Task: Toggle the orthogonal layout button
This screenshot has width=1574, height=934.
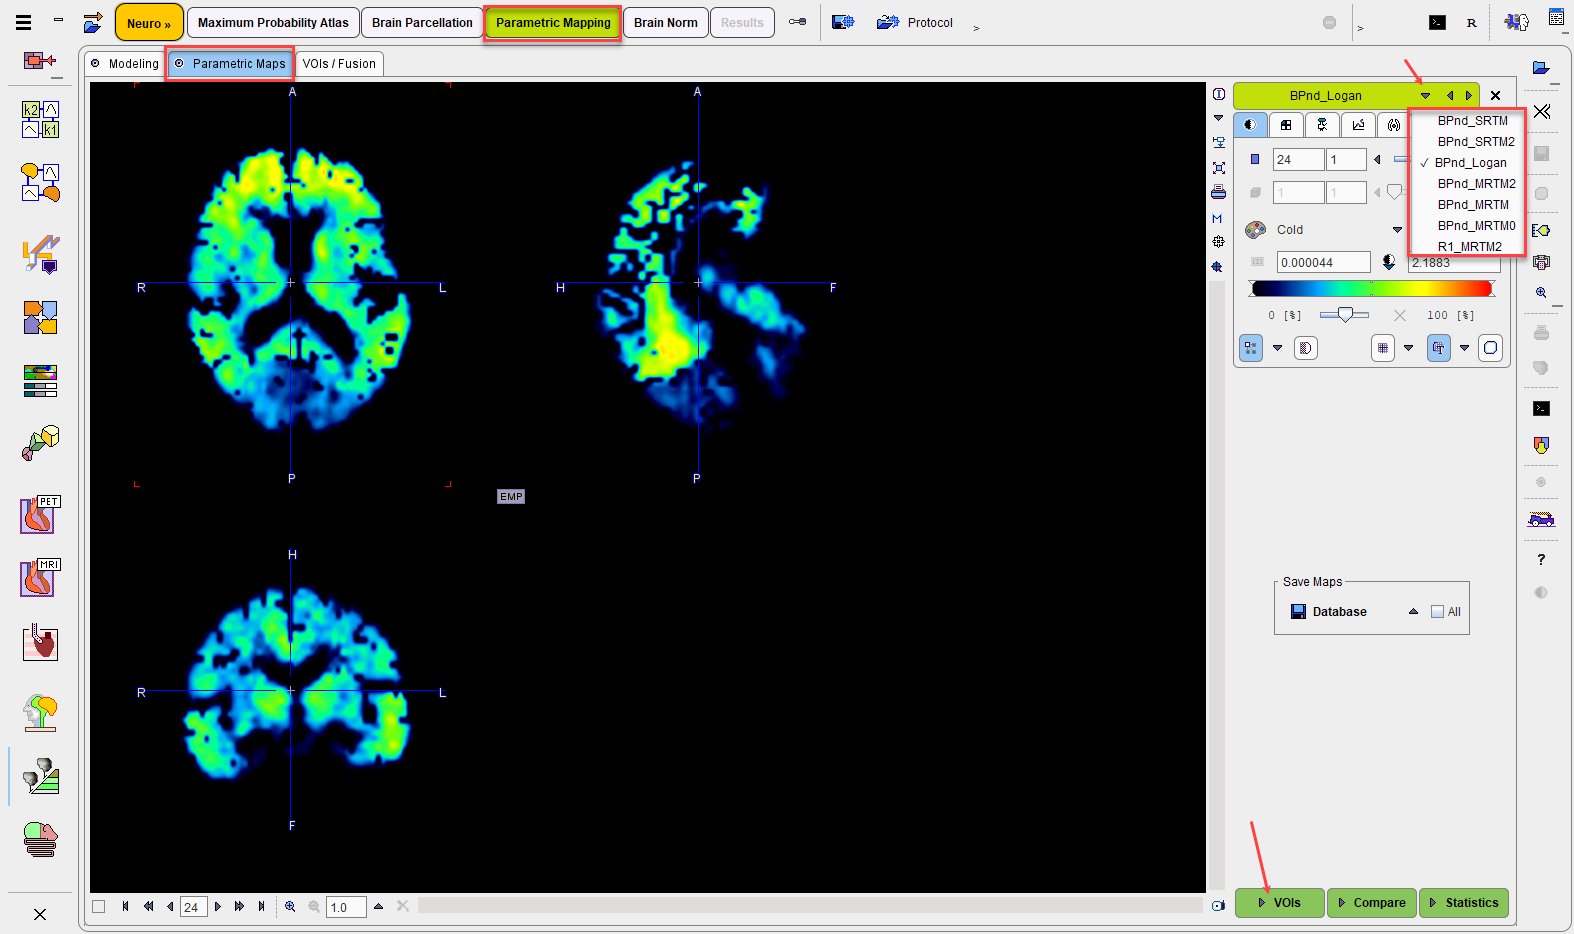Action: pyautogui.click(x=1251, y=348)
